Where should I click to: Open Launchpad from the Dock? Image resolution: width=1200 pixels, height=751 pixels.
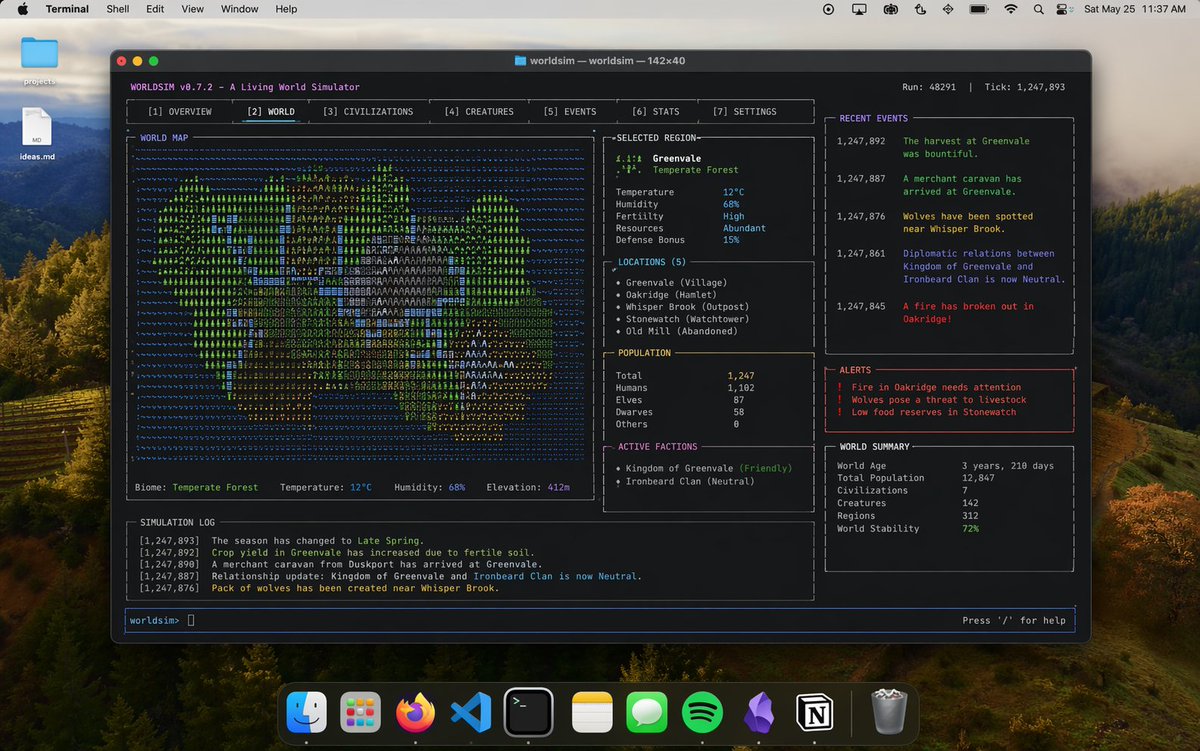(359, 712)
